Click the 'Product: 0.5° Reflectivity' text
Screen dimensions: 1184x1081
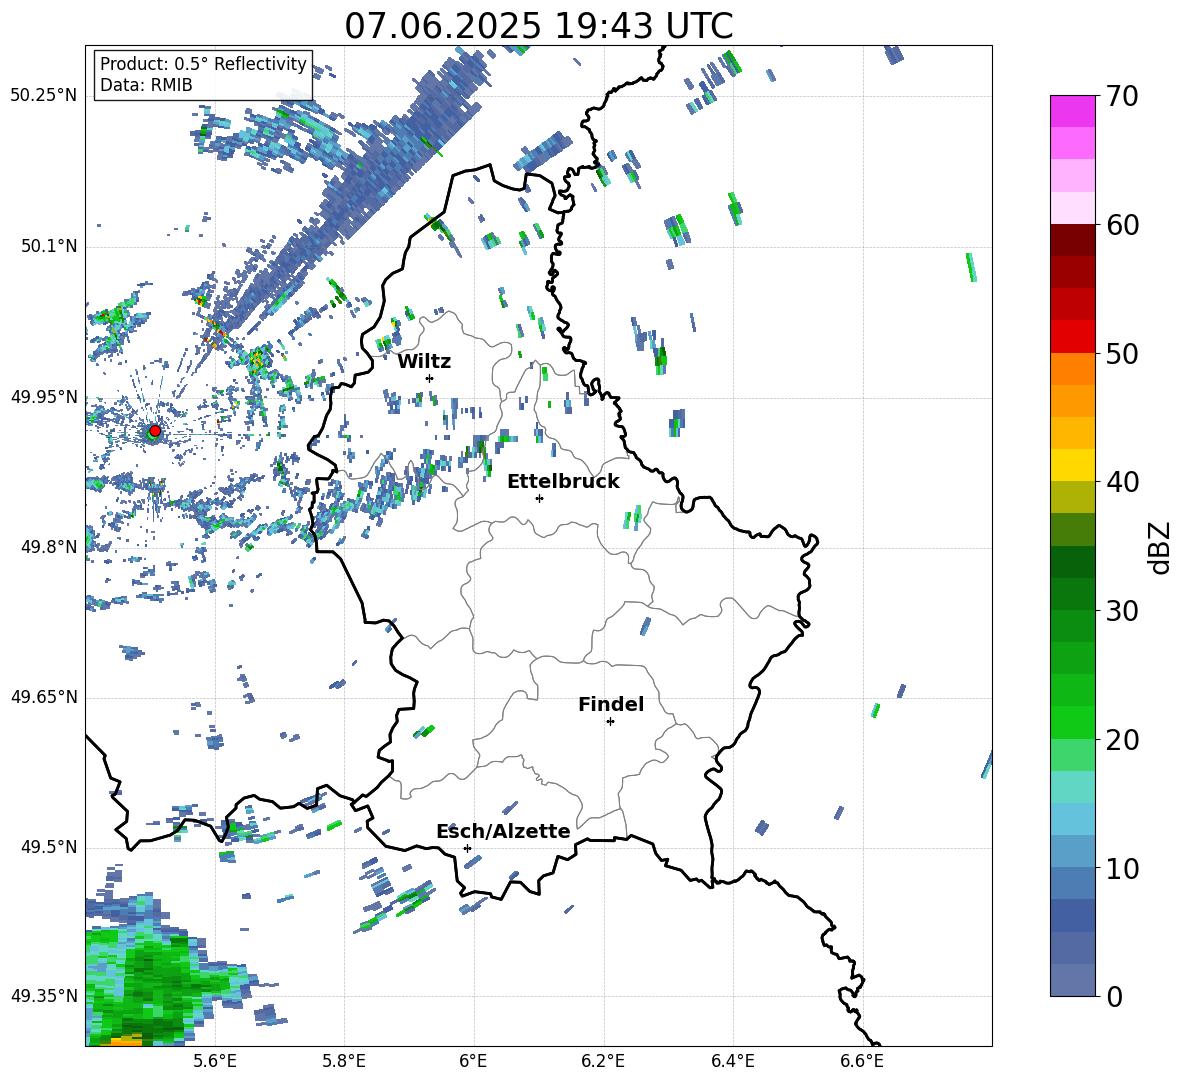203,63
